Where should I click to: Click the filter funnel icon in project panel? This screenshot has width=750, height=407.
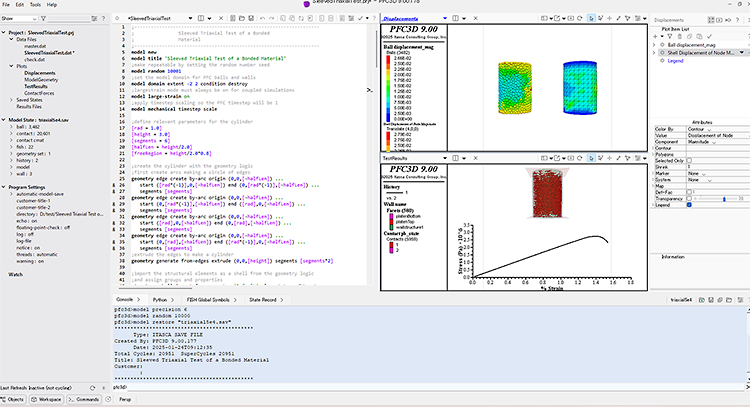(x=43, y=18)
